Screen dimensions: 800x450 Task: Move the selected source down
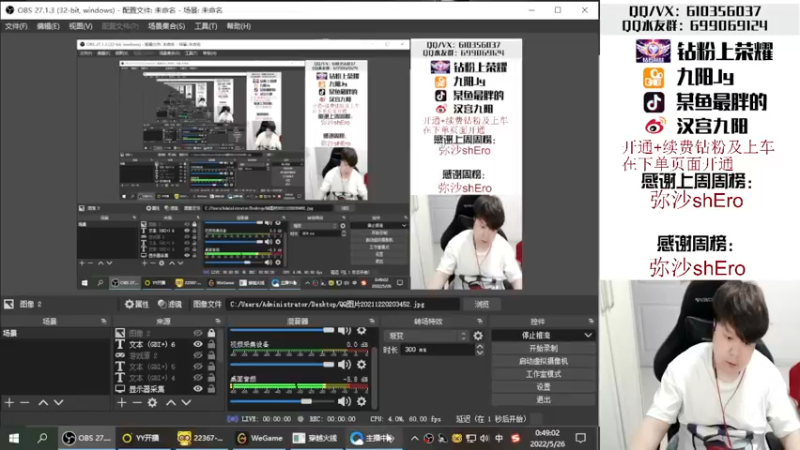(x=186, y=403)
